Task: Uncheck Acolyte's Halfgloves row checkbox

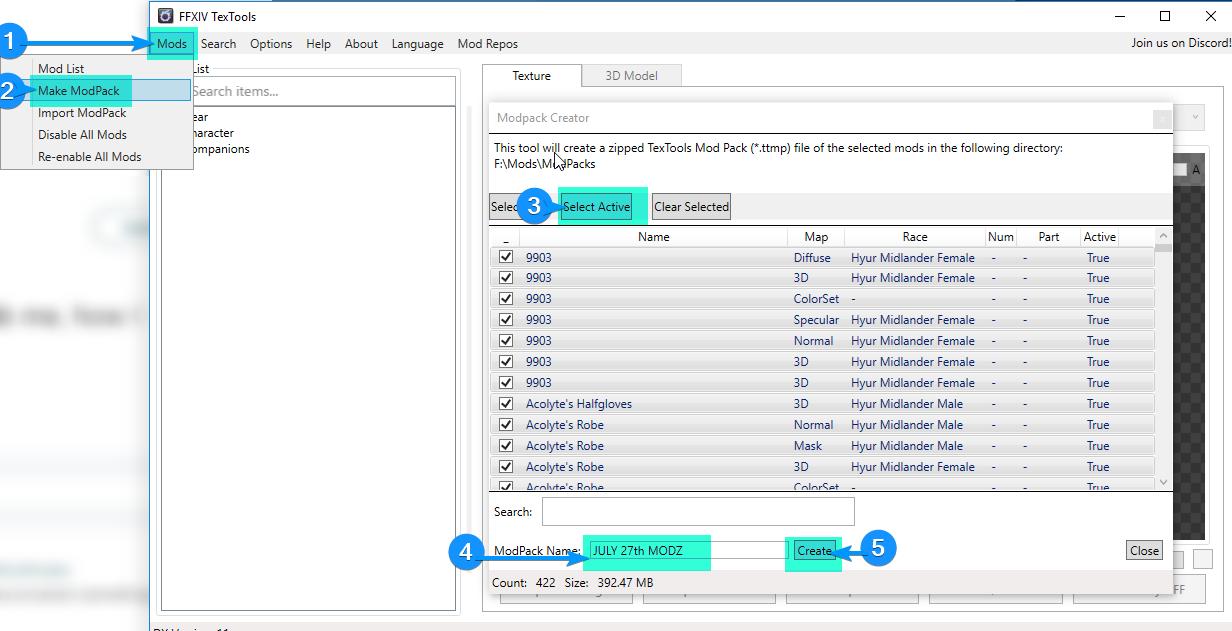Action: pos(506,404)
